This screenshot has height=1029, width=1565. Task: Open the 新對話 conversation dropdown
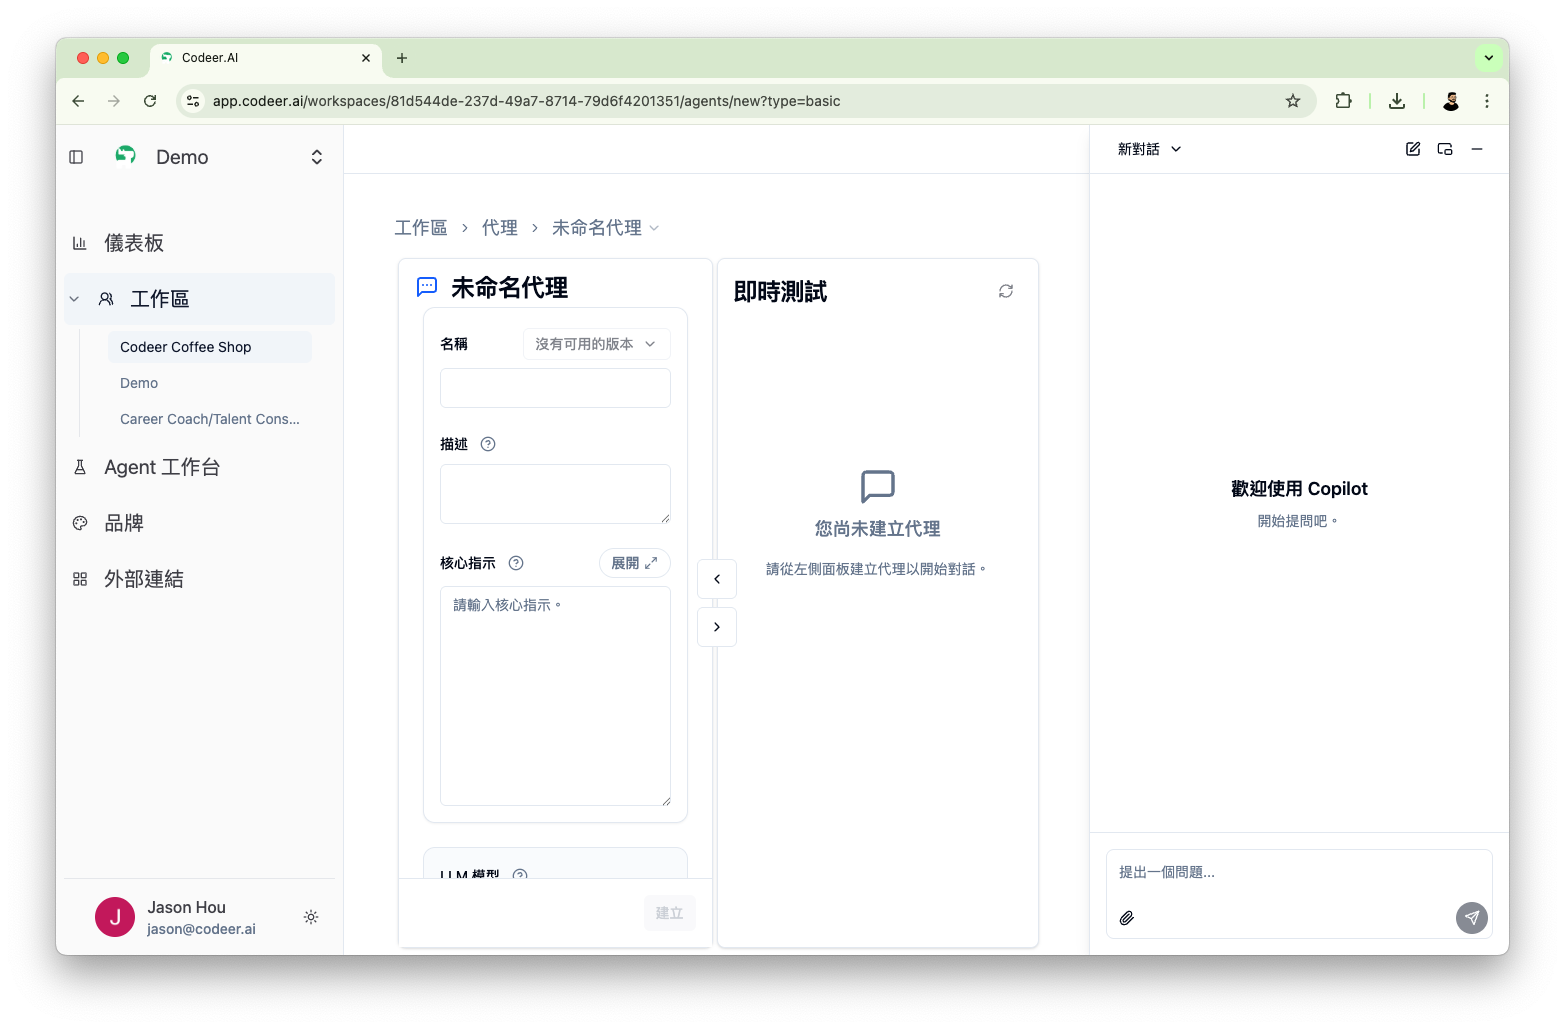pos(1148,148)
